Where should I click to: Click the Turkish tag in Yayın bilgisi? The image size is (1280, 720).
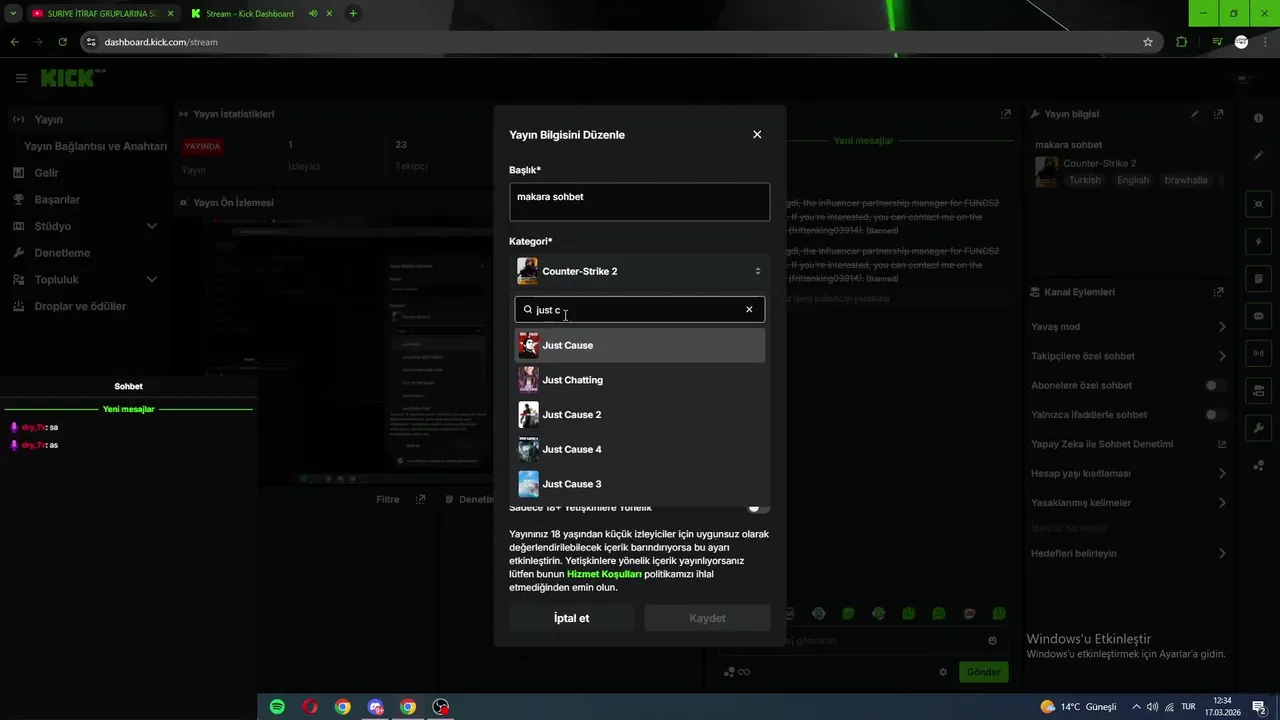(1085, 180)
